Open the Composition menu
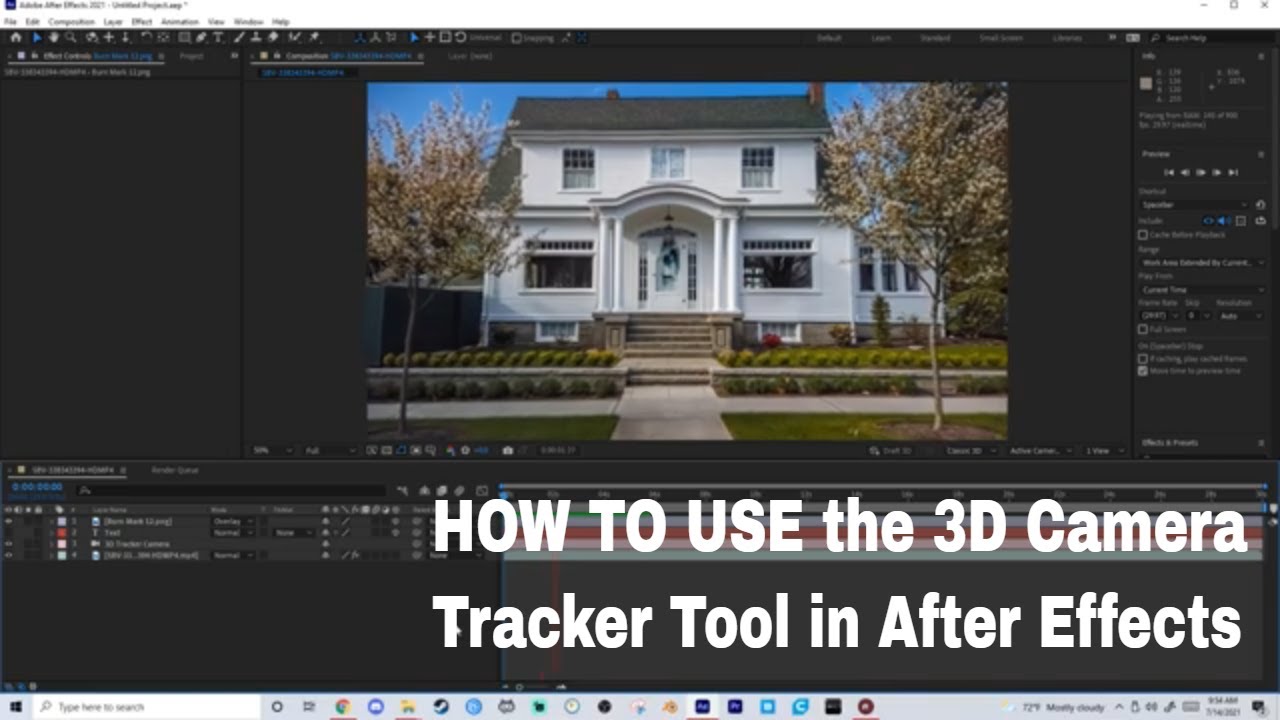This screenshot has height=720, width=1280. pyautogui.click(x=72, y=21)
